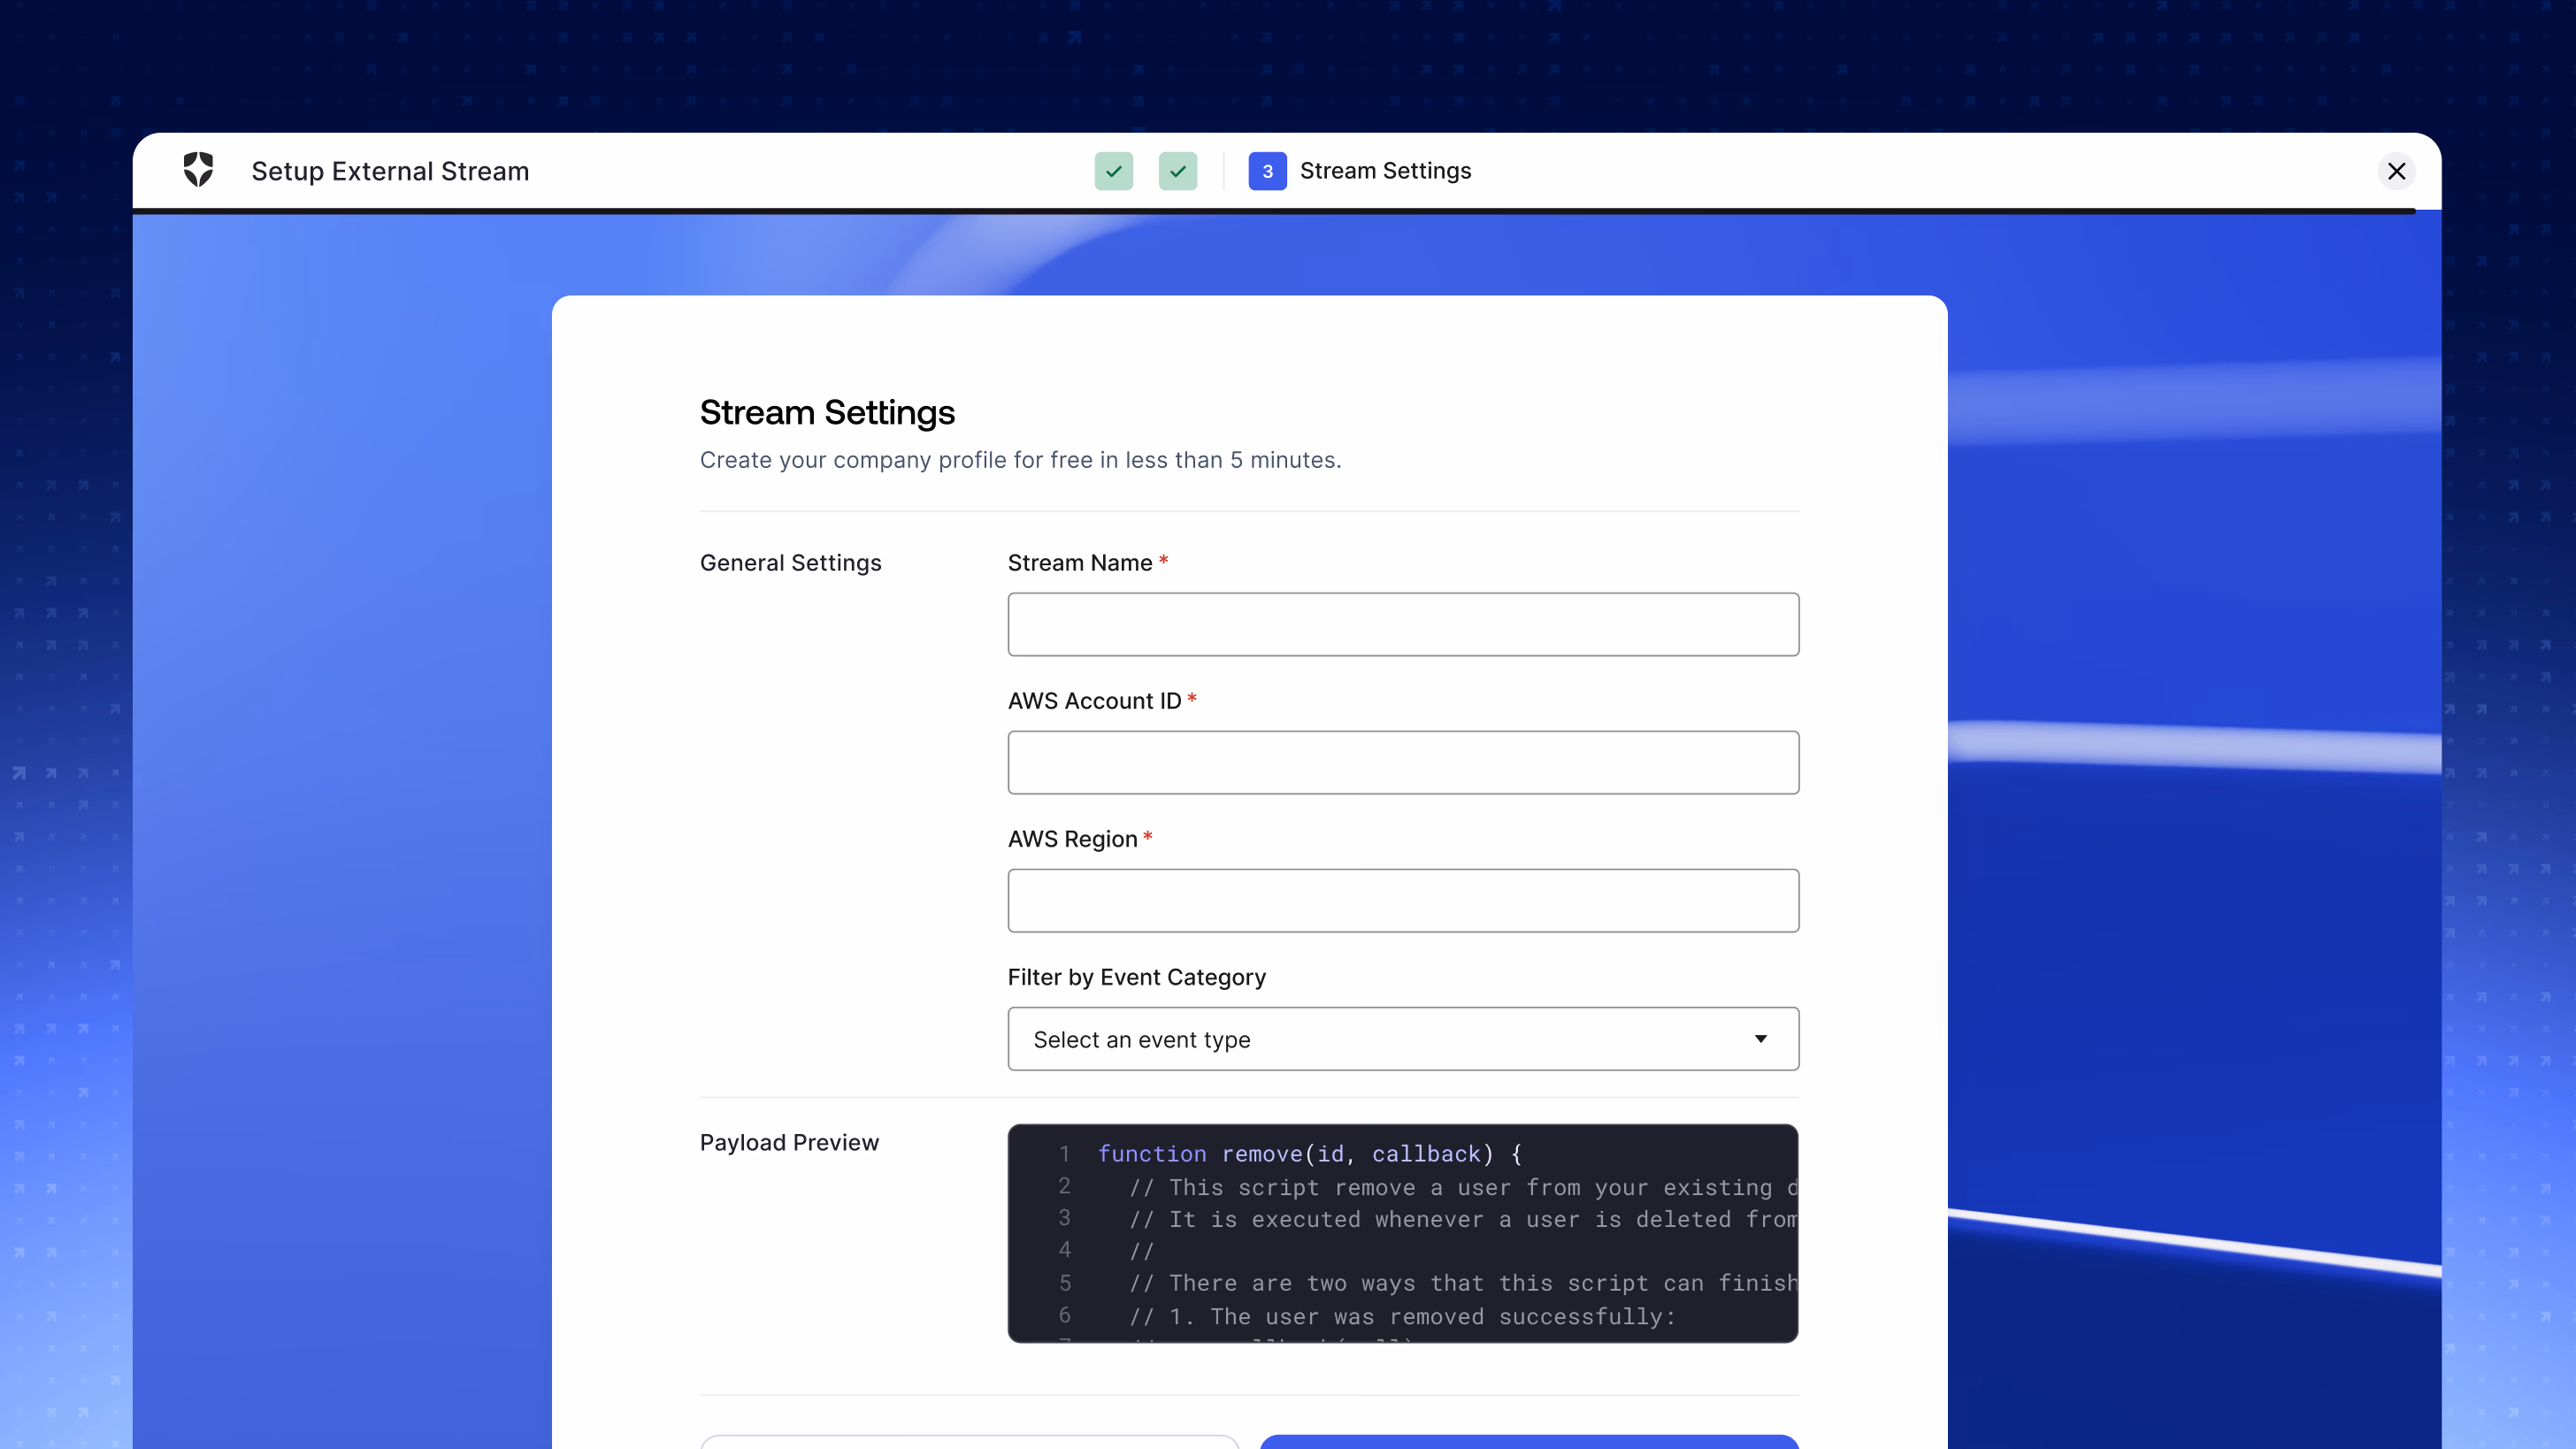Focus the AWS Account ID field
The image size is (2576, 1449).
pyautogui.click(x=1403, y=762)
